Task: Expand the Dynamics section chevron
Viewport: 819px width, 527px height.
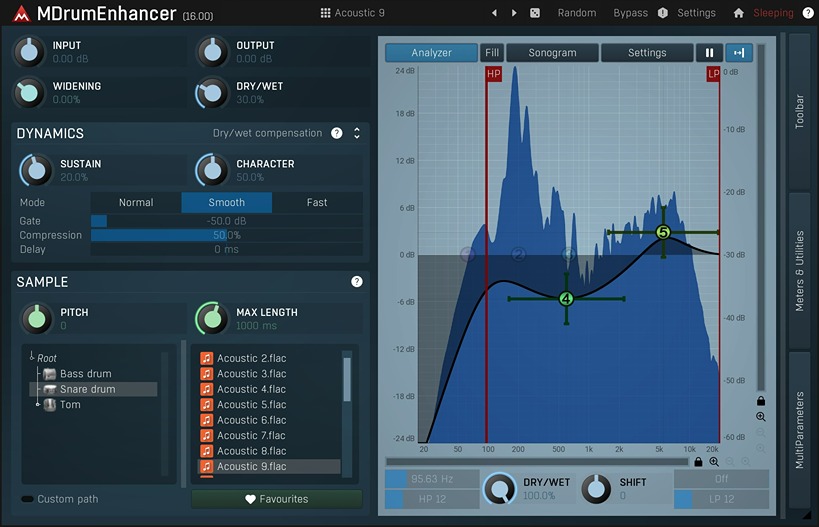Action: pos(357,133)
